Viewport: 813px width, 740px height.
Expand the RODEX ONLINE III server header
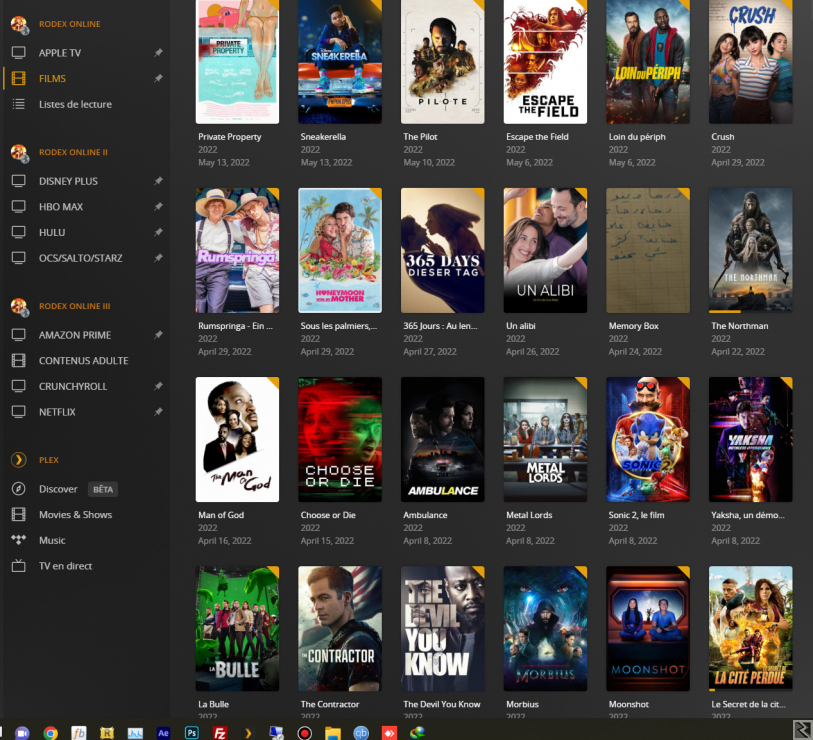click(75, 306)
